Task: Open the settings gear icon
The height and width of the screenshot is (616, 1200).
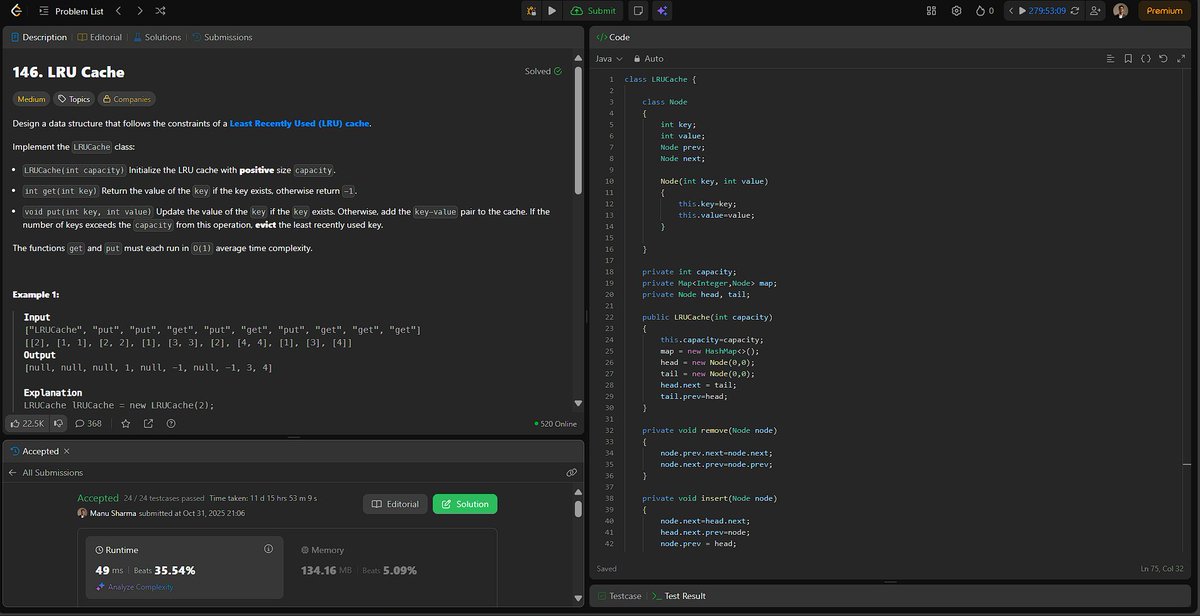Action: [956, 10]
